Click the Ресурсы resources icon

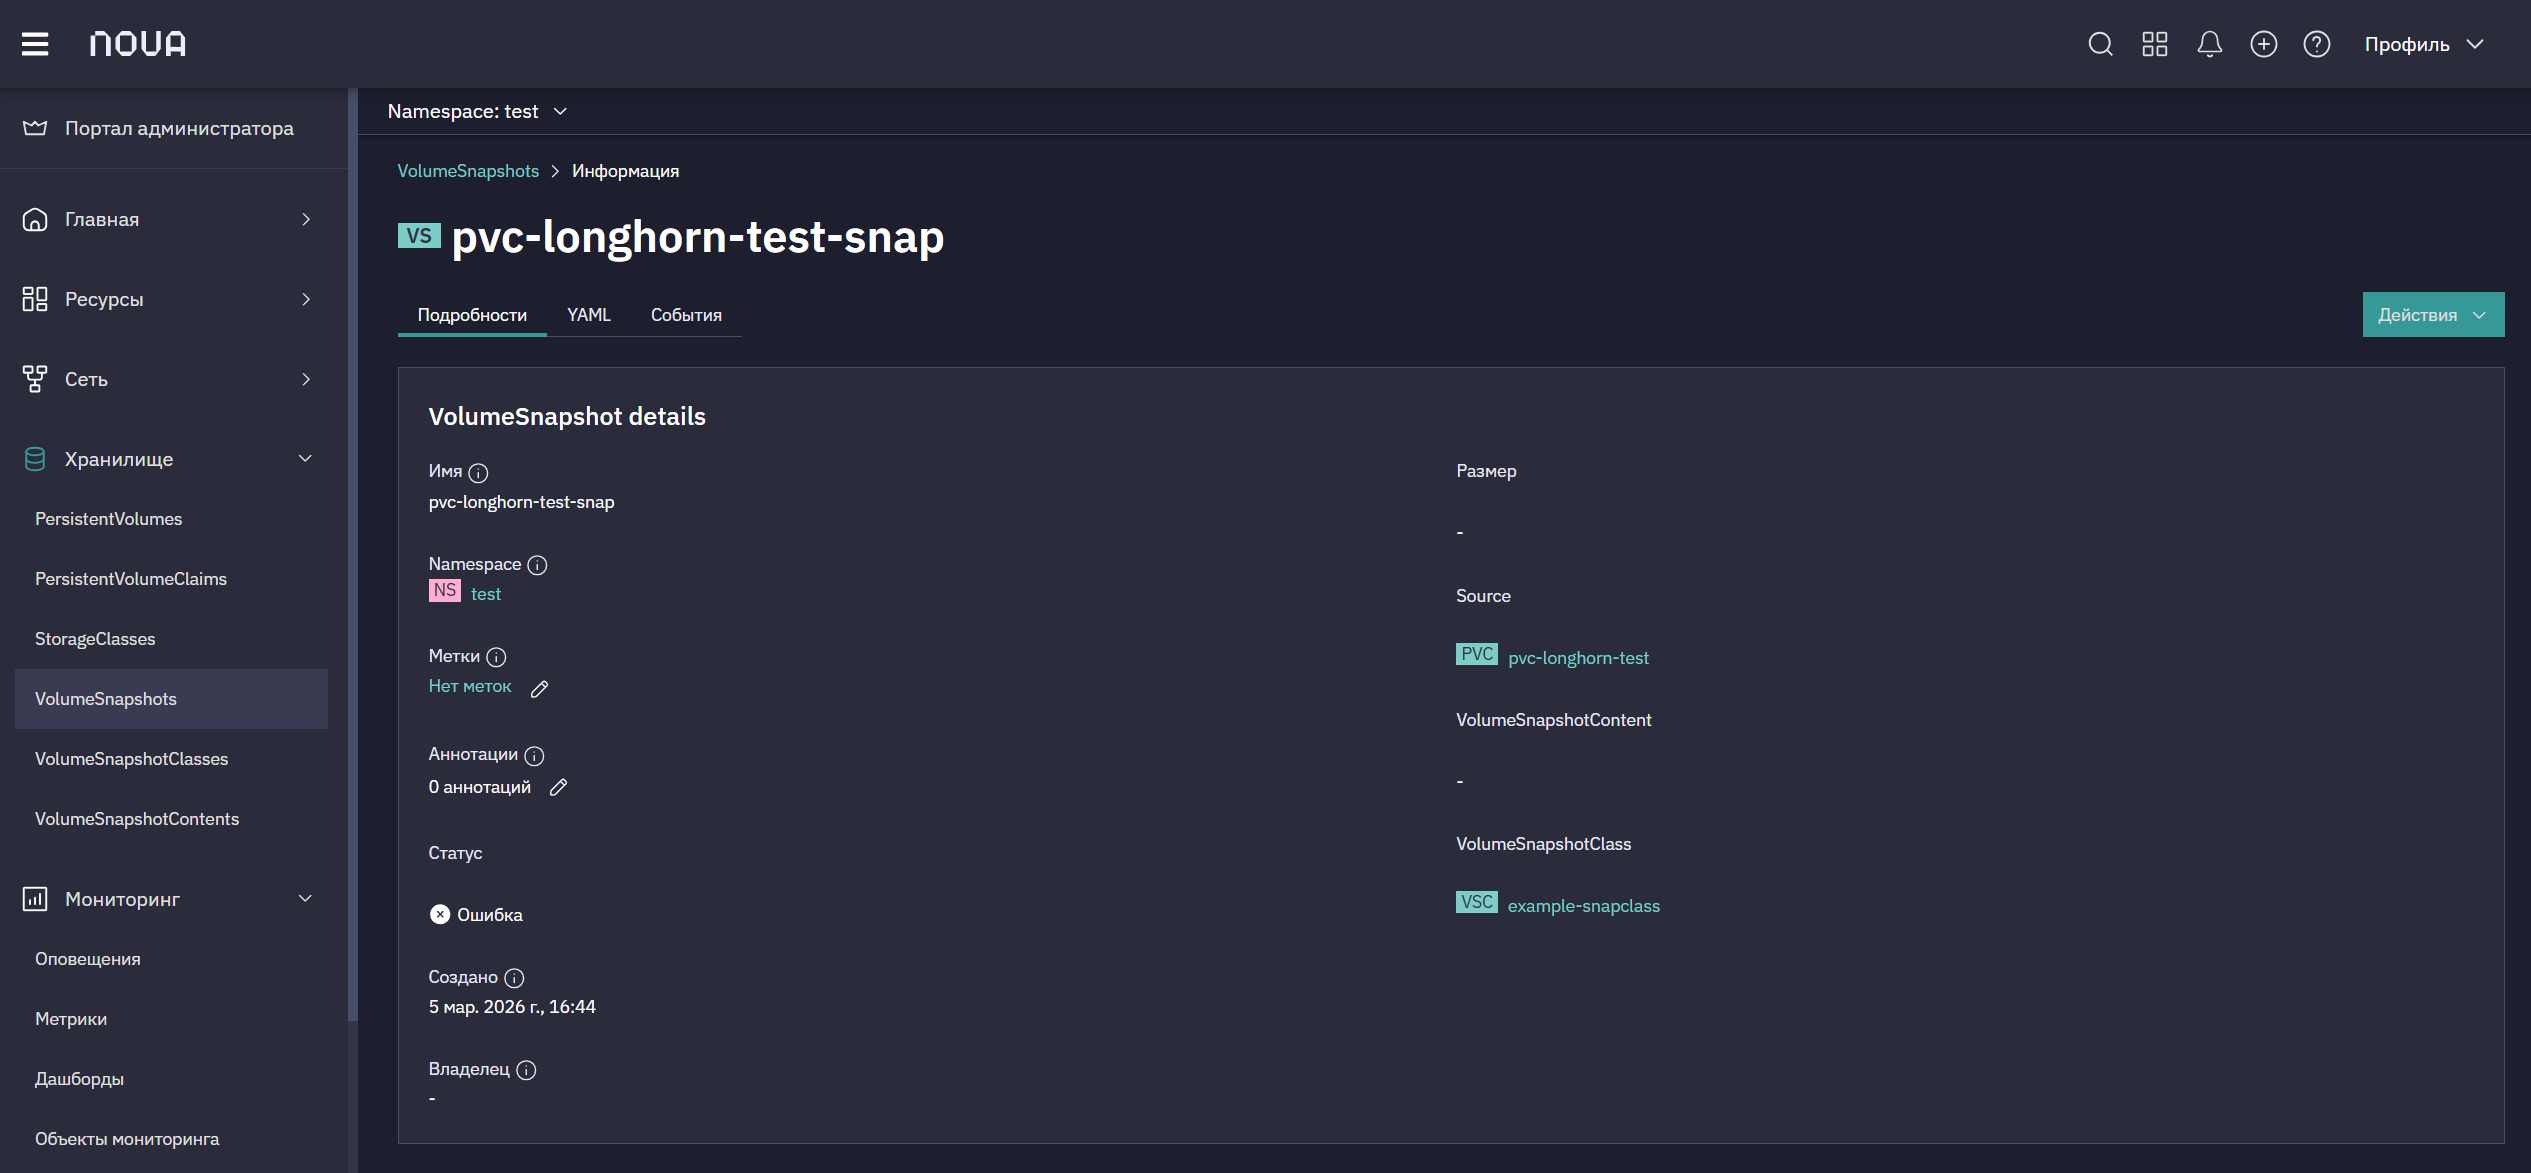[35, 299]
